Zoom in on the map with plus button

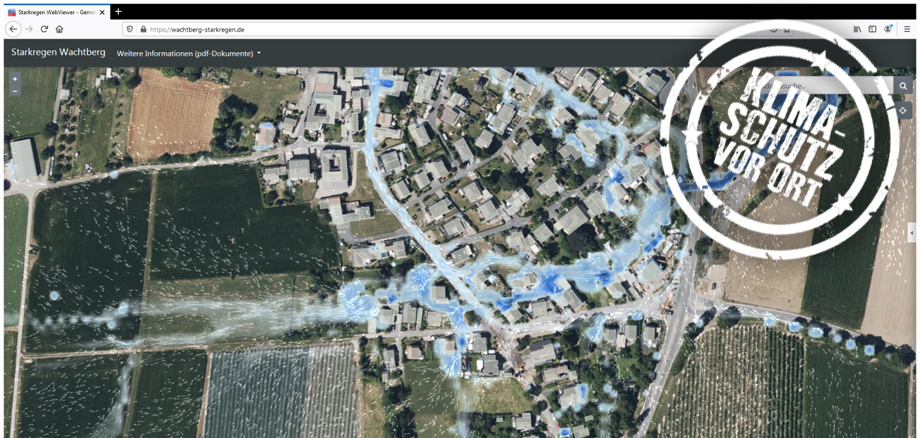coord(15,79)
